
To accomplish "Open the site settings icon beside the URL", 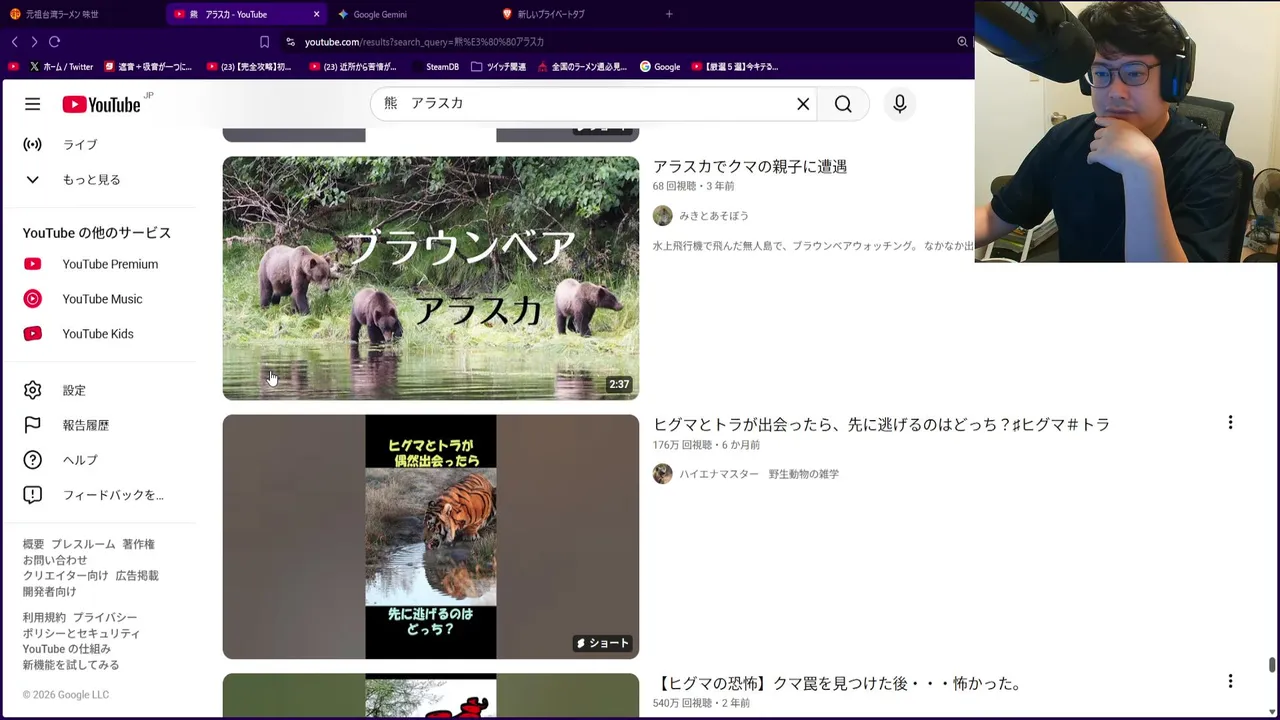I will (290, 42).
